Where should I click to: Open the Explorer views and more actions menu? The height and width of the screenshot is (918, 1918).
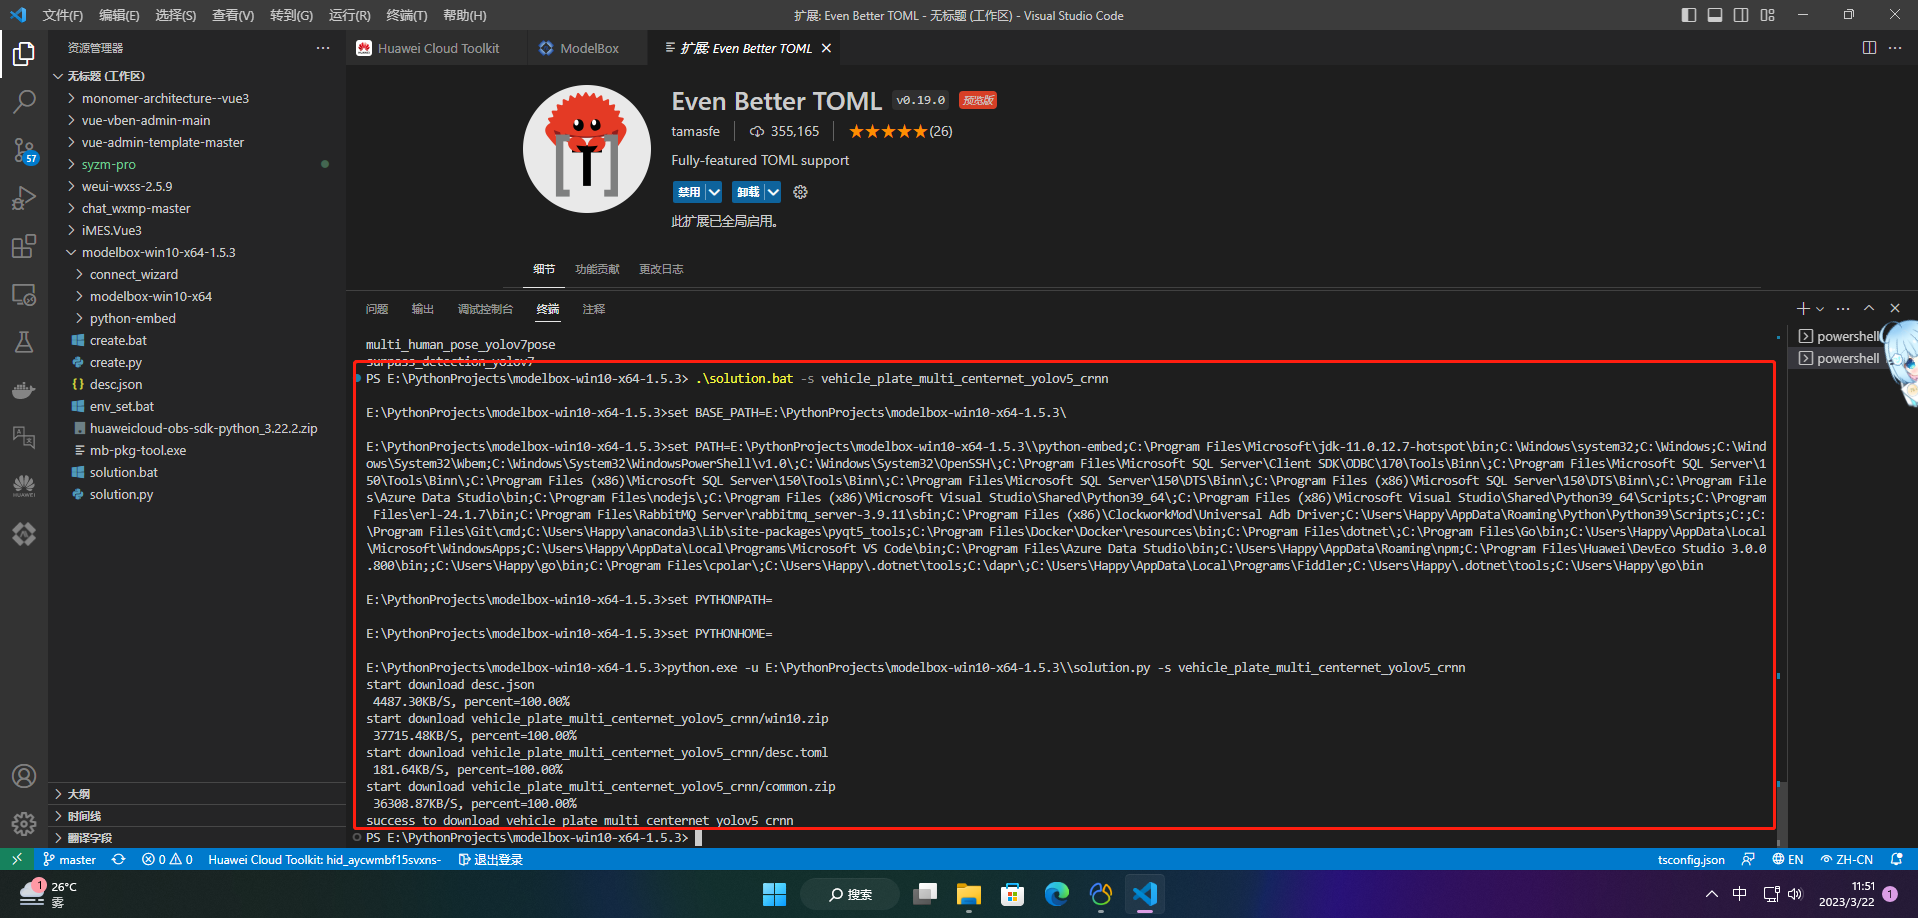322,48
